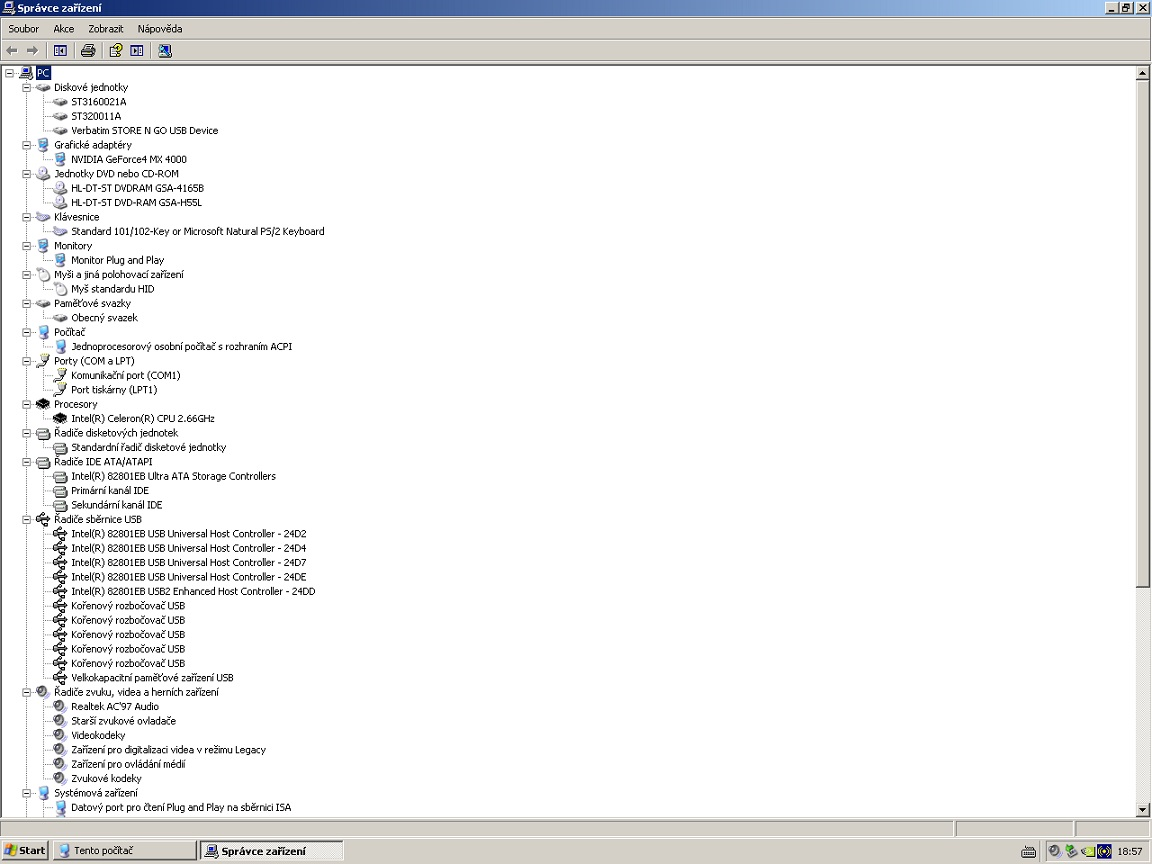Collapse the Řadiče zvuku, videa a herních zařízení
The image size is (1152, 864).
click(x=26, y=692)
